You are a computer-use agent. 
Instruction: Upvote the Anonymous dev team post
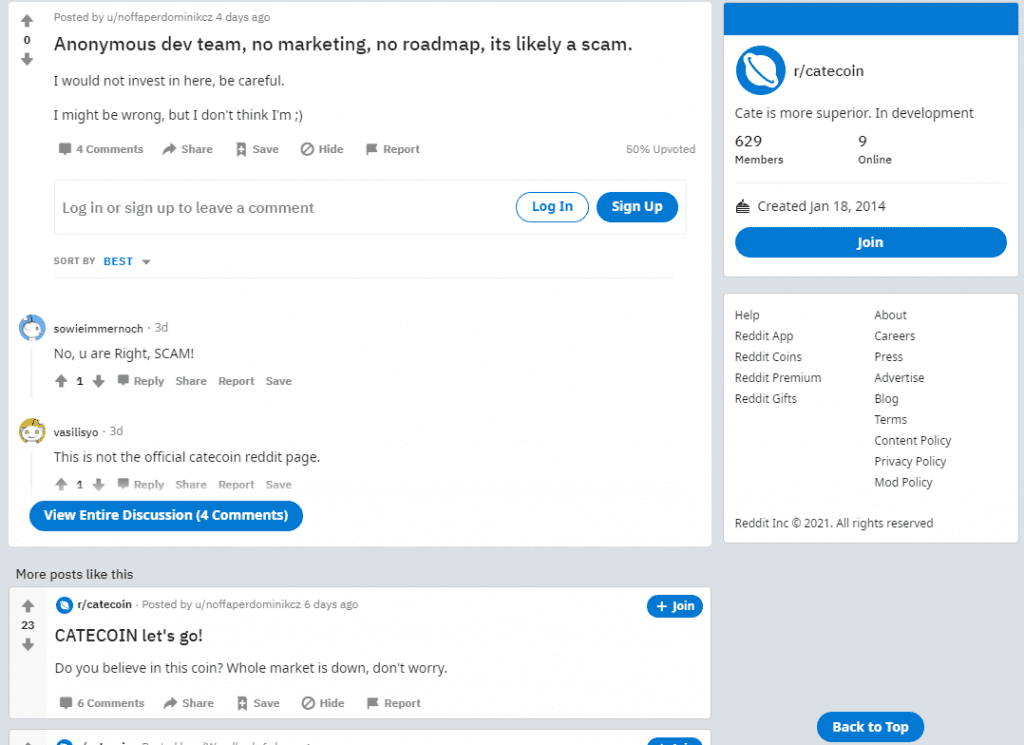pos(27,21)
